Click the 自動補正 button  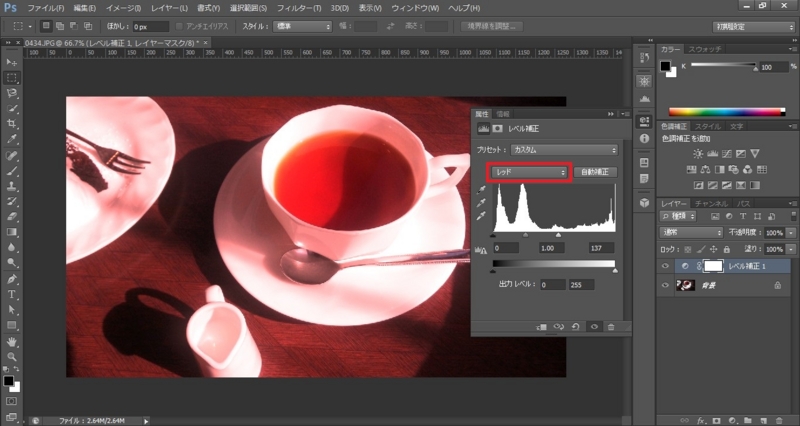595,172
